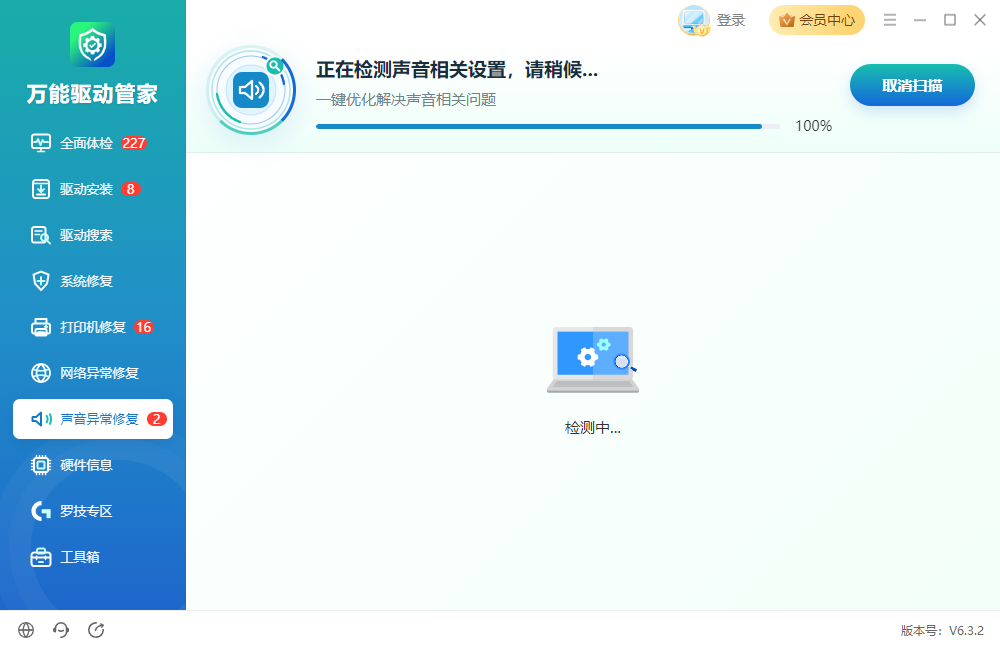Click the headset support icon at bottom
This screenshot has height=650, width=1000.
tap(61, 630)
